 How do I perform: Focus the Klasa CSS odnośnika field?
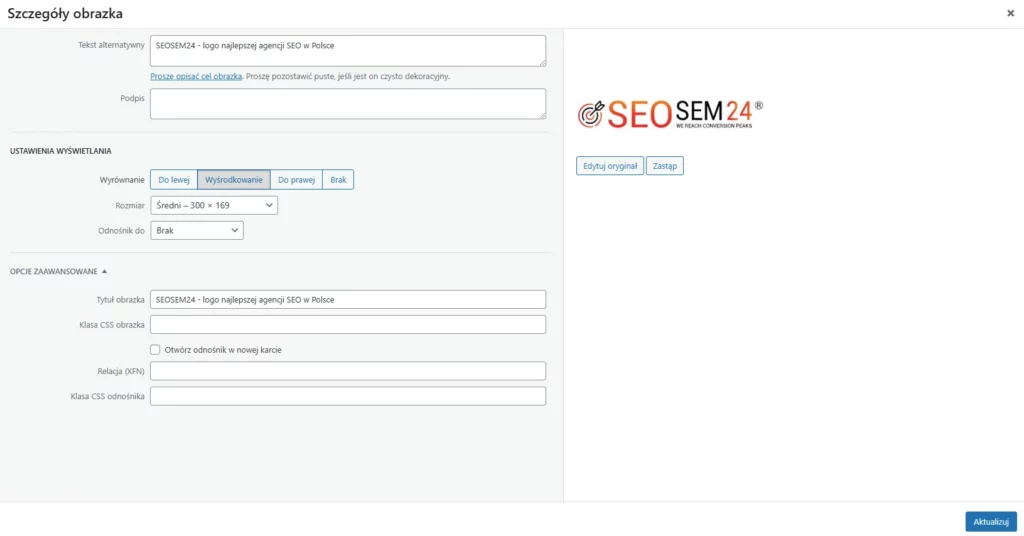point(348,396)
